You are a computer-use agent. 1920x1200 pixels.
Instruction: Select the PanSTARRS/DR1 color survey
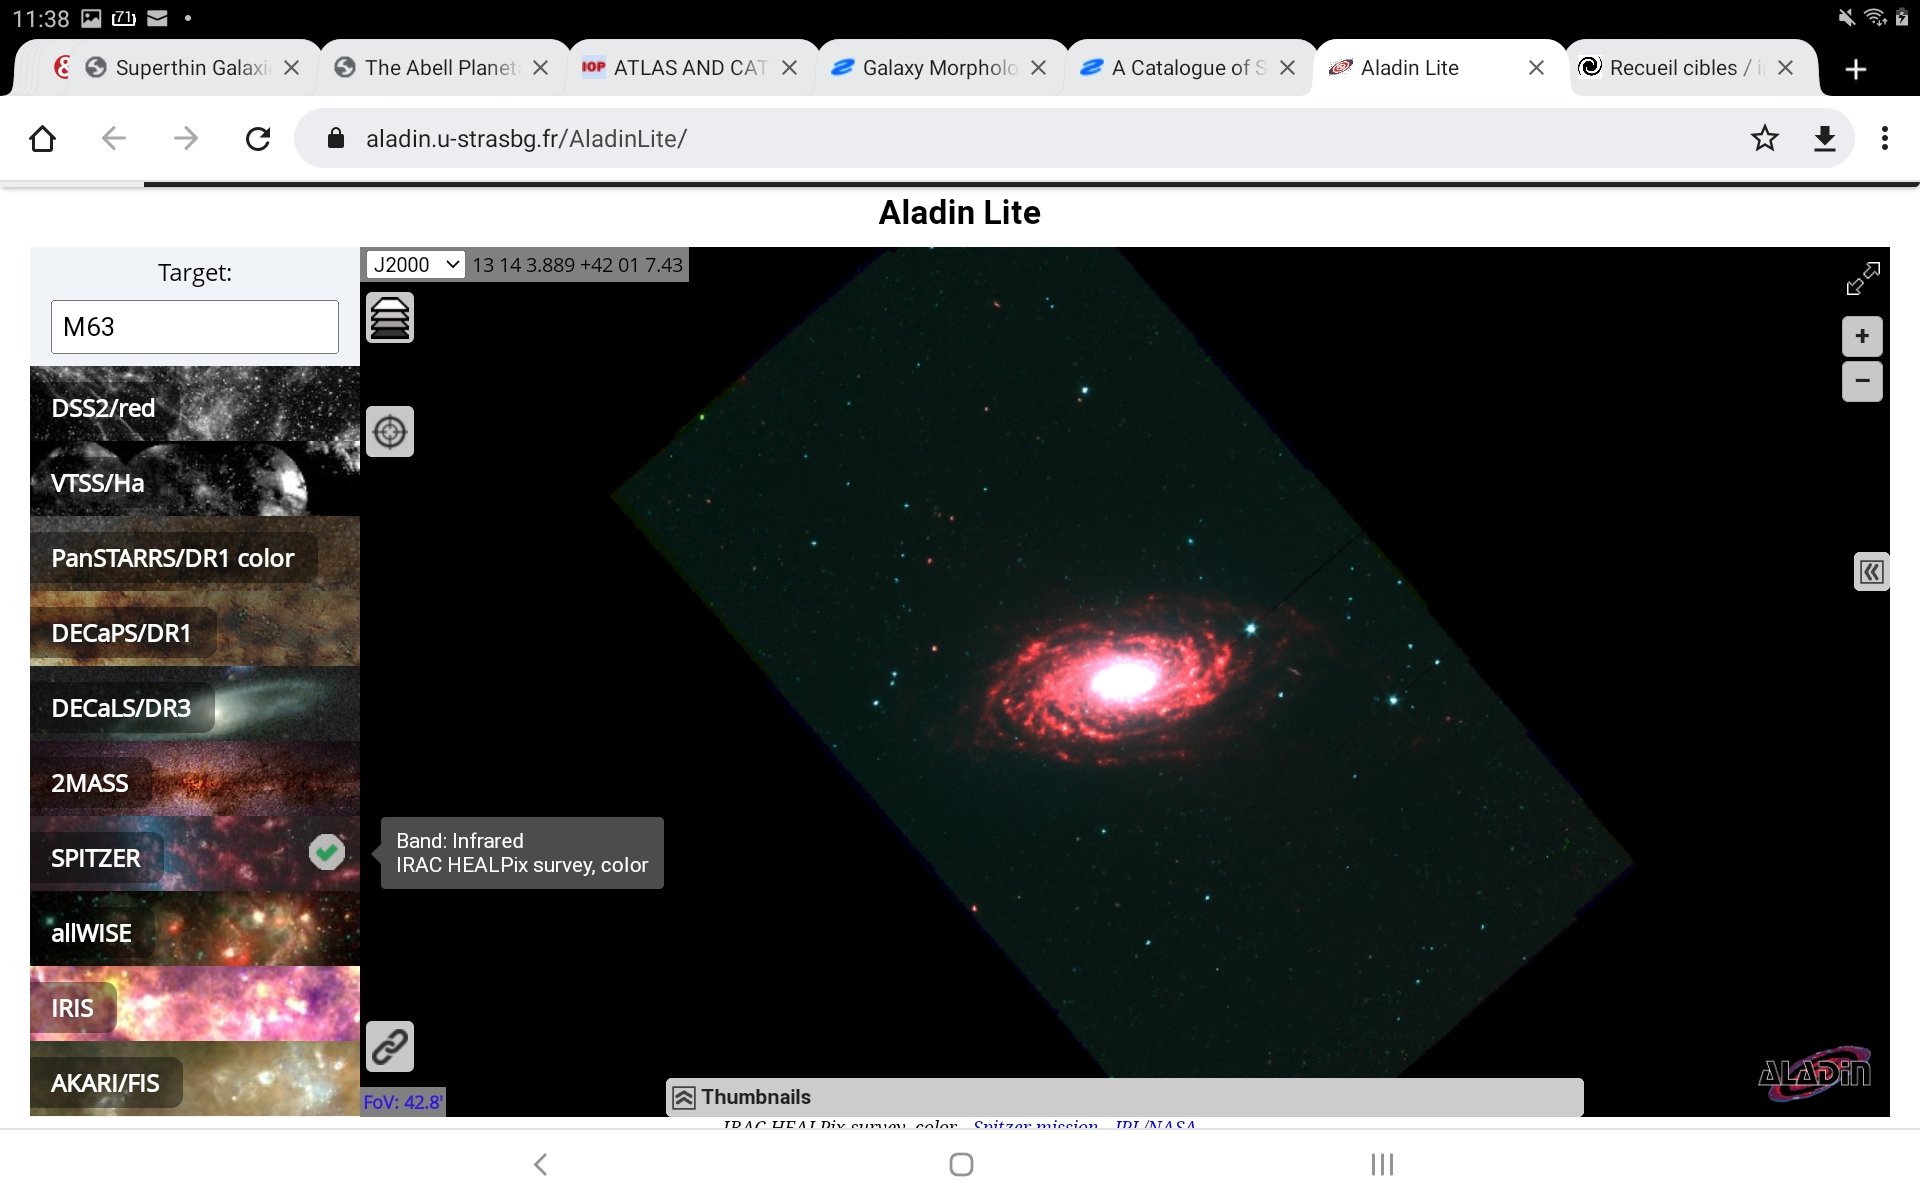click(195, 554)
